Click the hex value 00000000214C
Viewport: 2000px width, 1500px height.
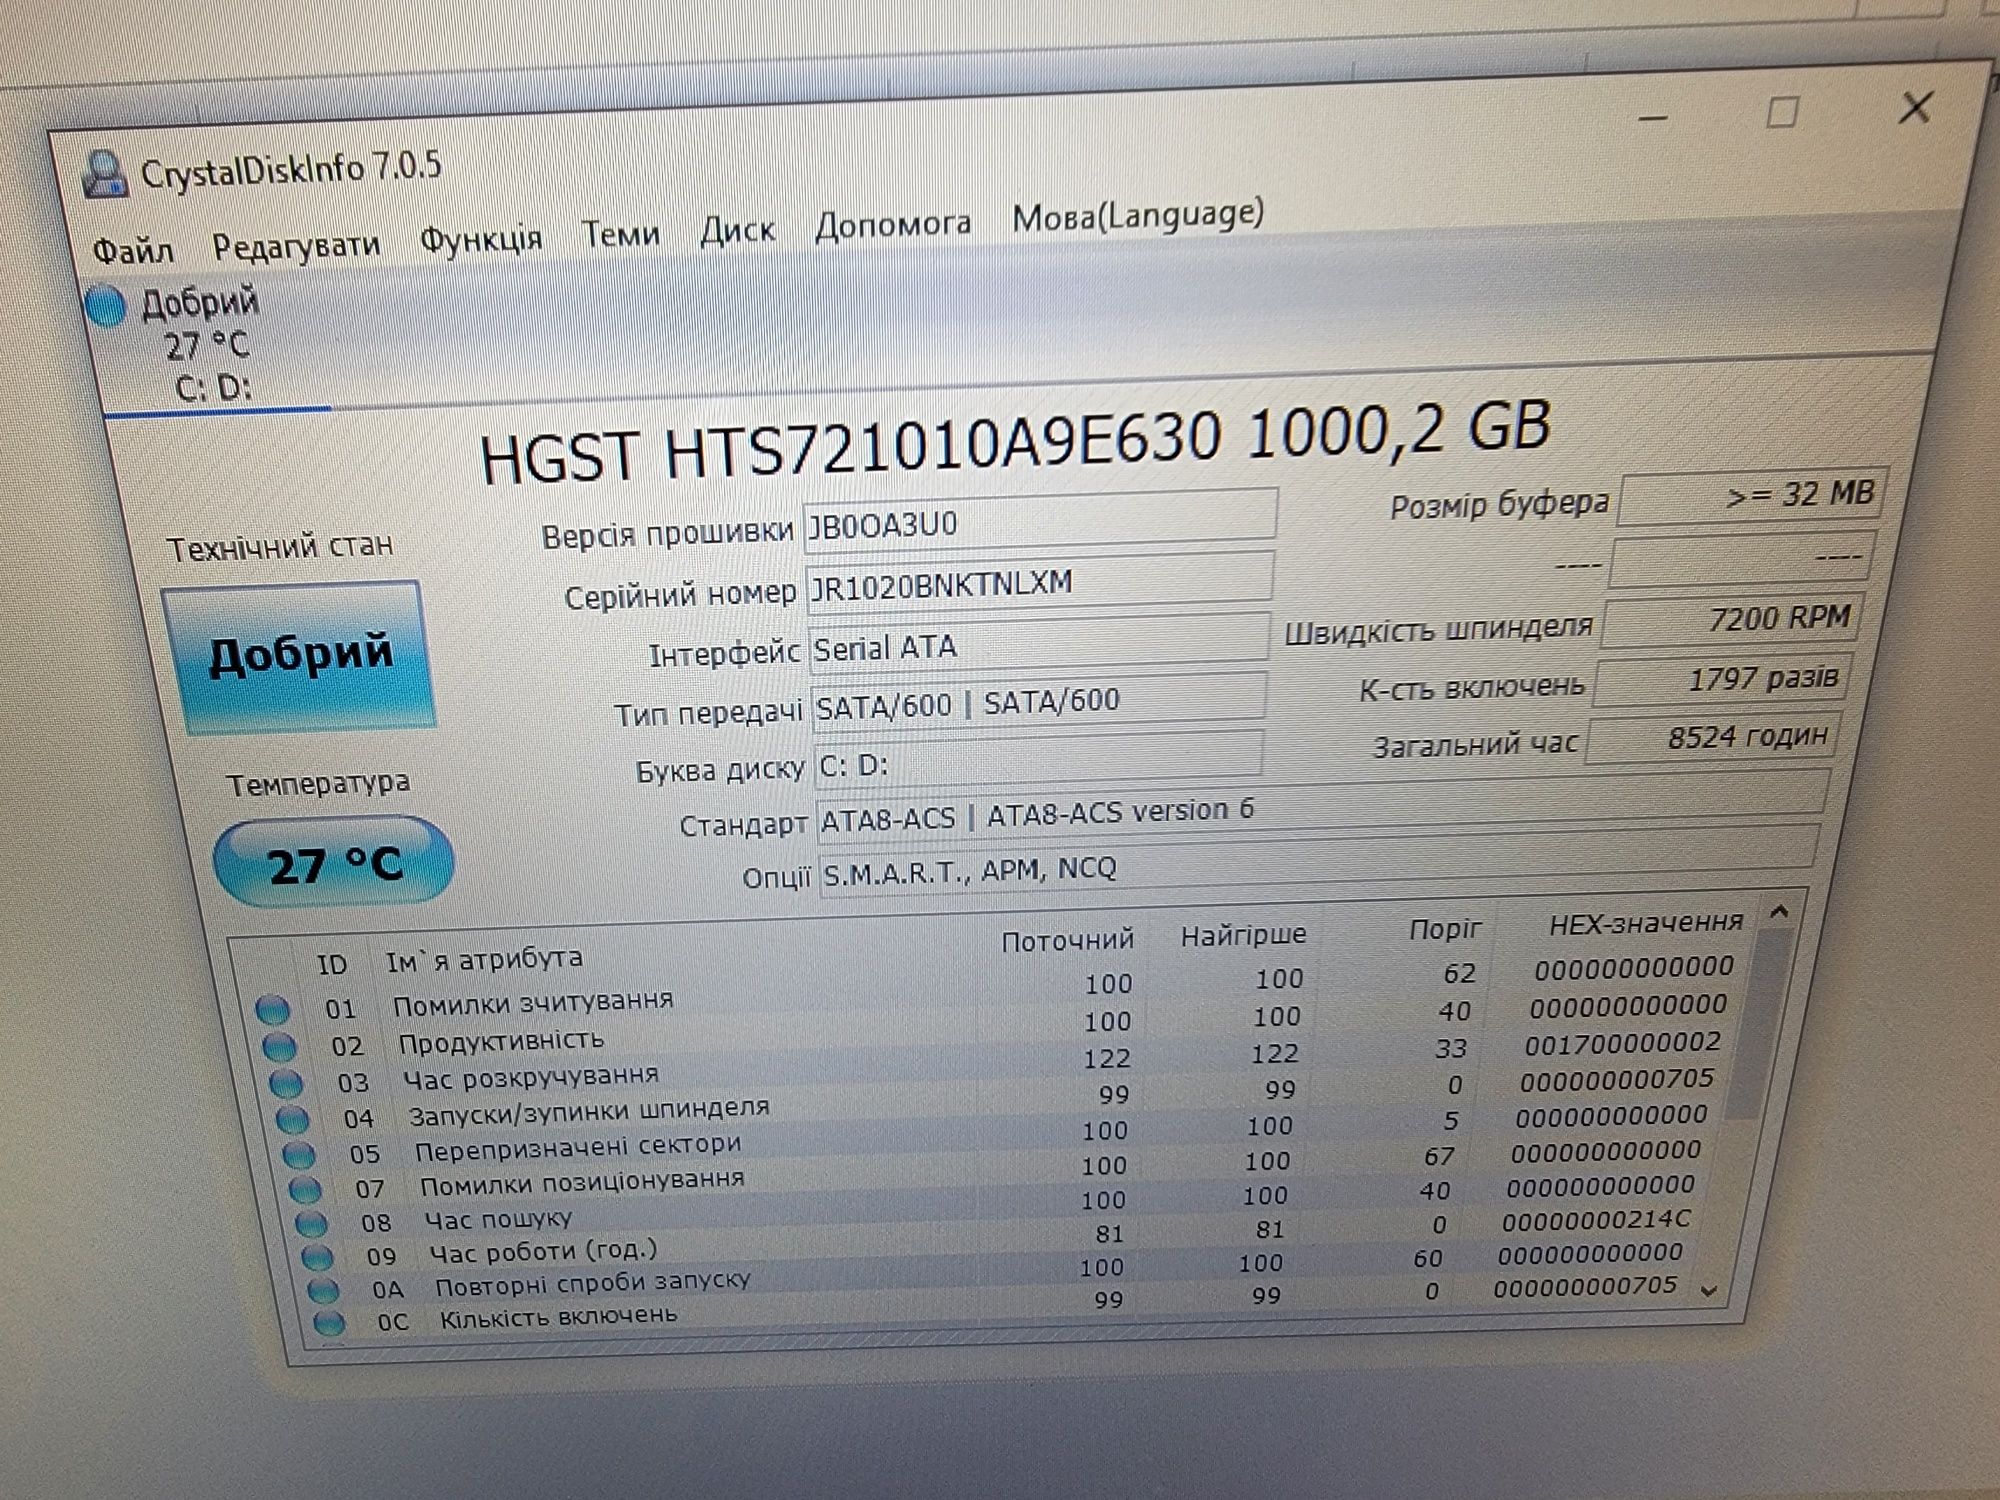click(1595, 1220)
